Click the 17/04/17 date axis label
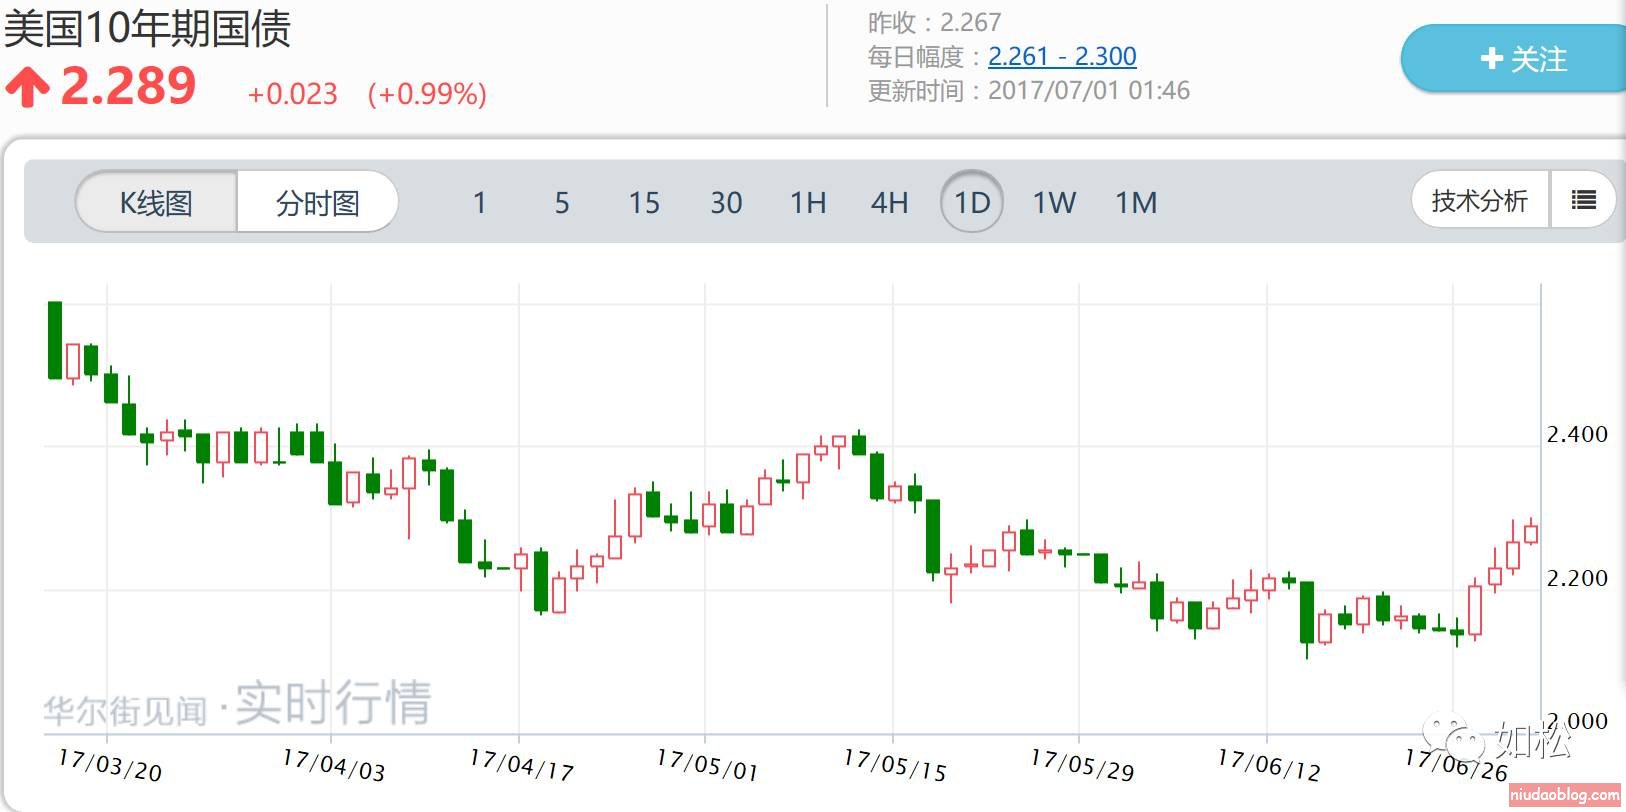Image resolution: width=1626 pixels, height=812 pixels. tap(521, 765)
